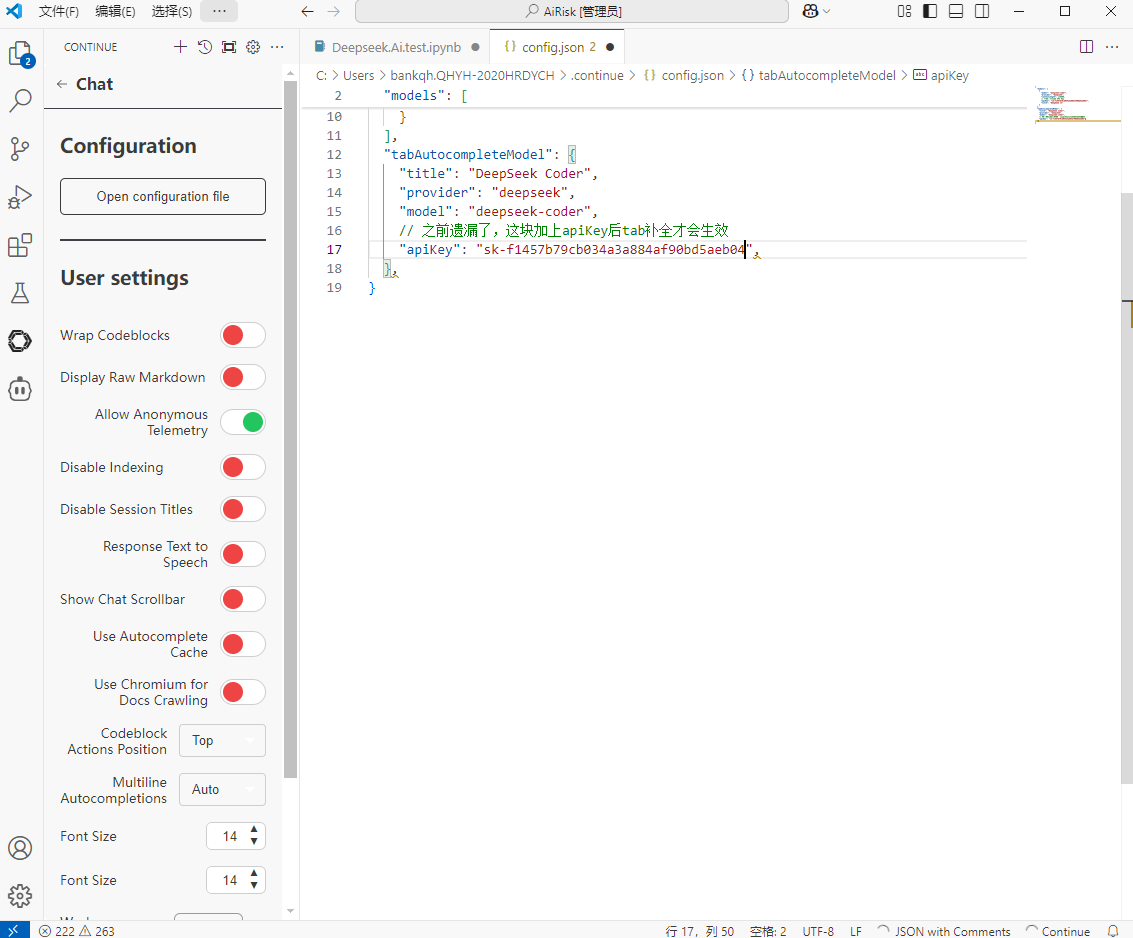The width and height of the screenshot is (1133, 938).
Task: Click line and column indicator 行 17, 列 50
Action: (699, 931)
